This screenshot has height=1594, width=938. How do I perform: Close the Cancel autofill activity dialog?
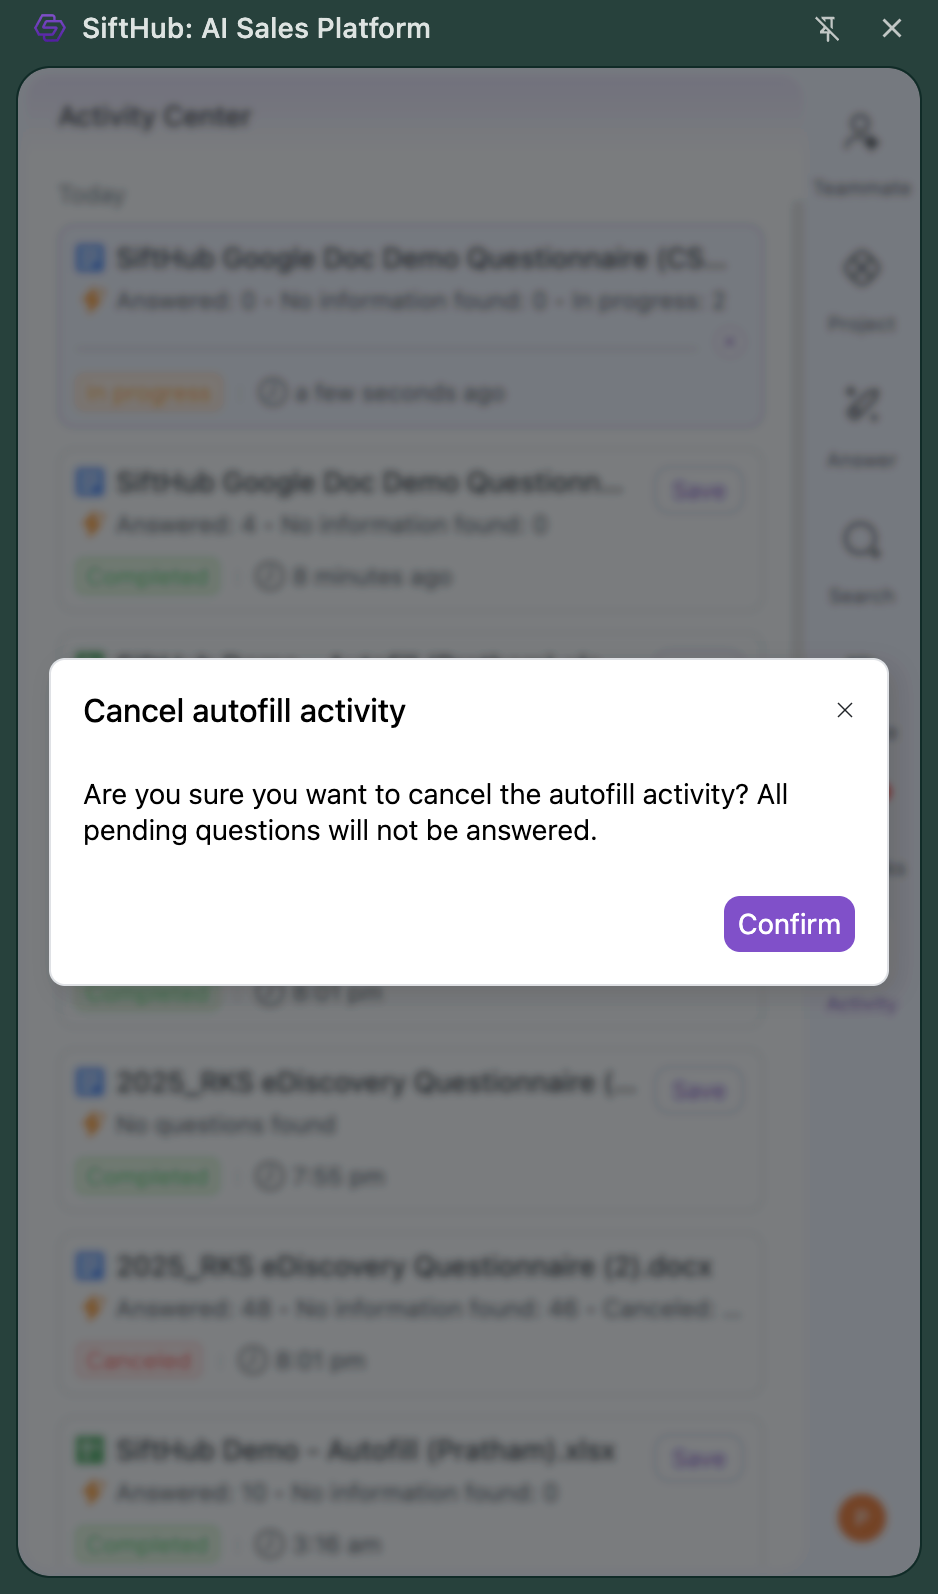point(845,710)
